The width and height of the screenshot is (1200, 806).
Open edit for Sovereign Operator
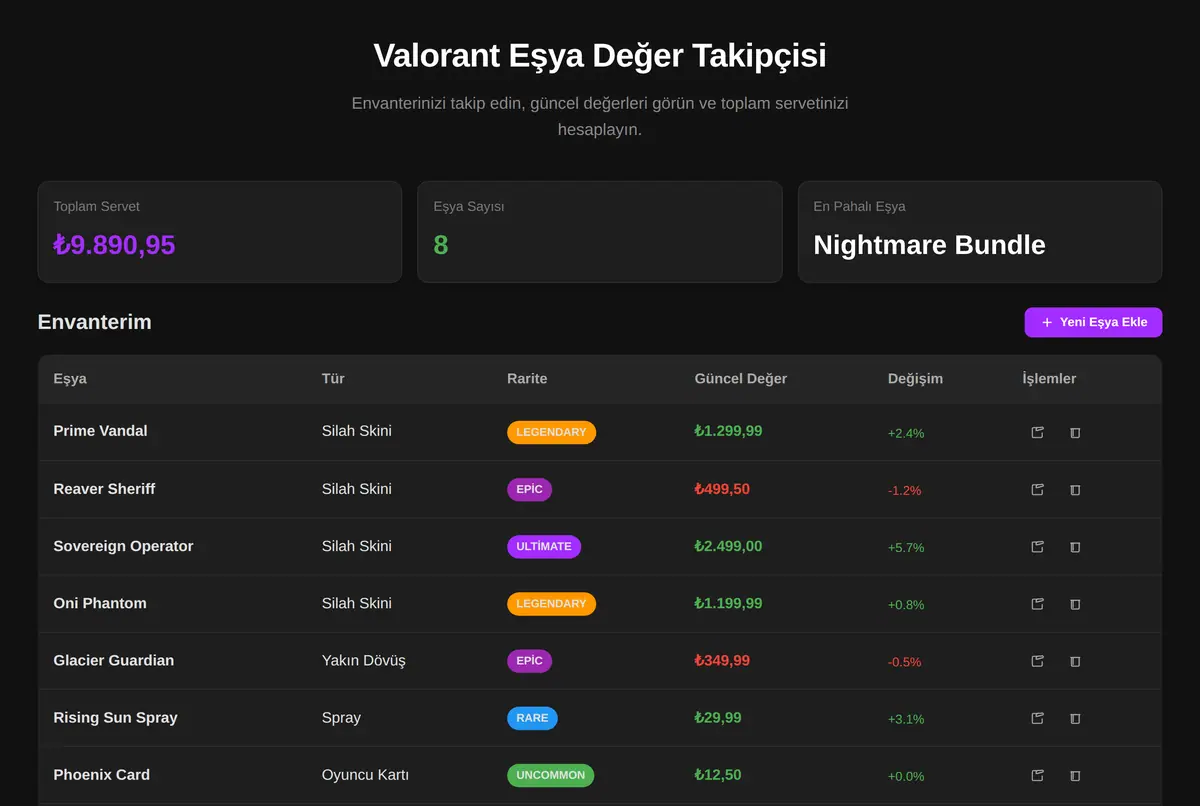[1037, 547]
